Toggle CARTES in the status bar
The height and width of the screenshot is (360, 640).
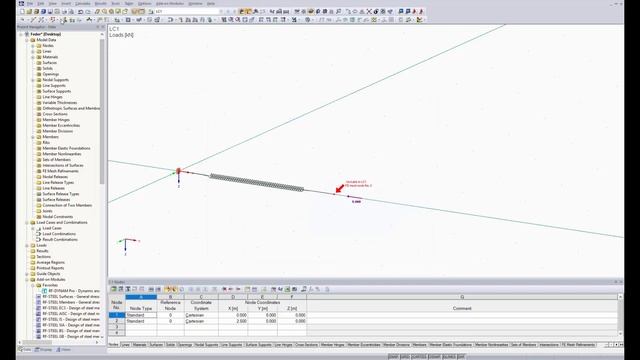coord(418,357)
